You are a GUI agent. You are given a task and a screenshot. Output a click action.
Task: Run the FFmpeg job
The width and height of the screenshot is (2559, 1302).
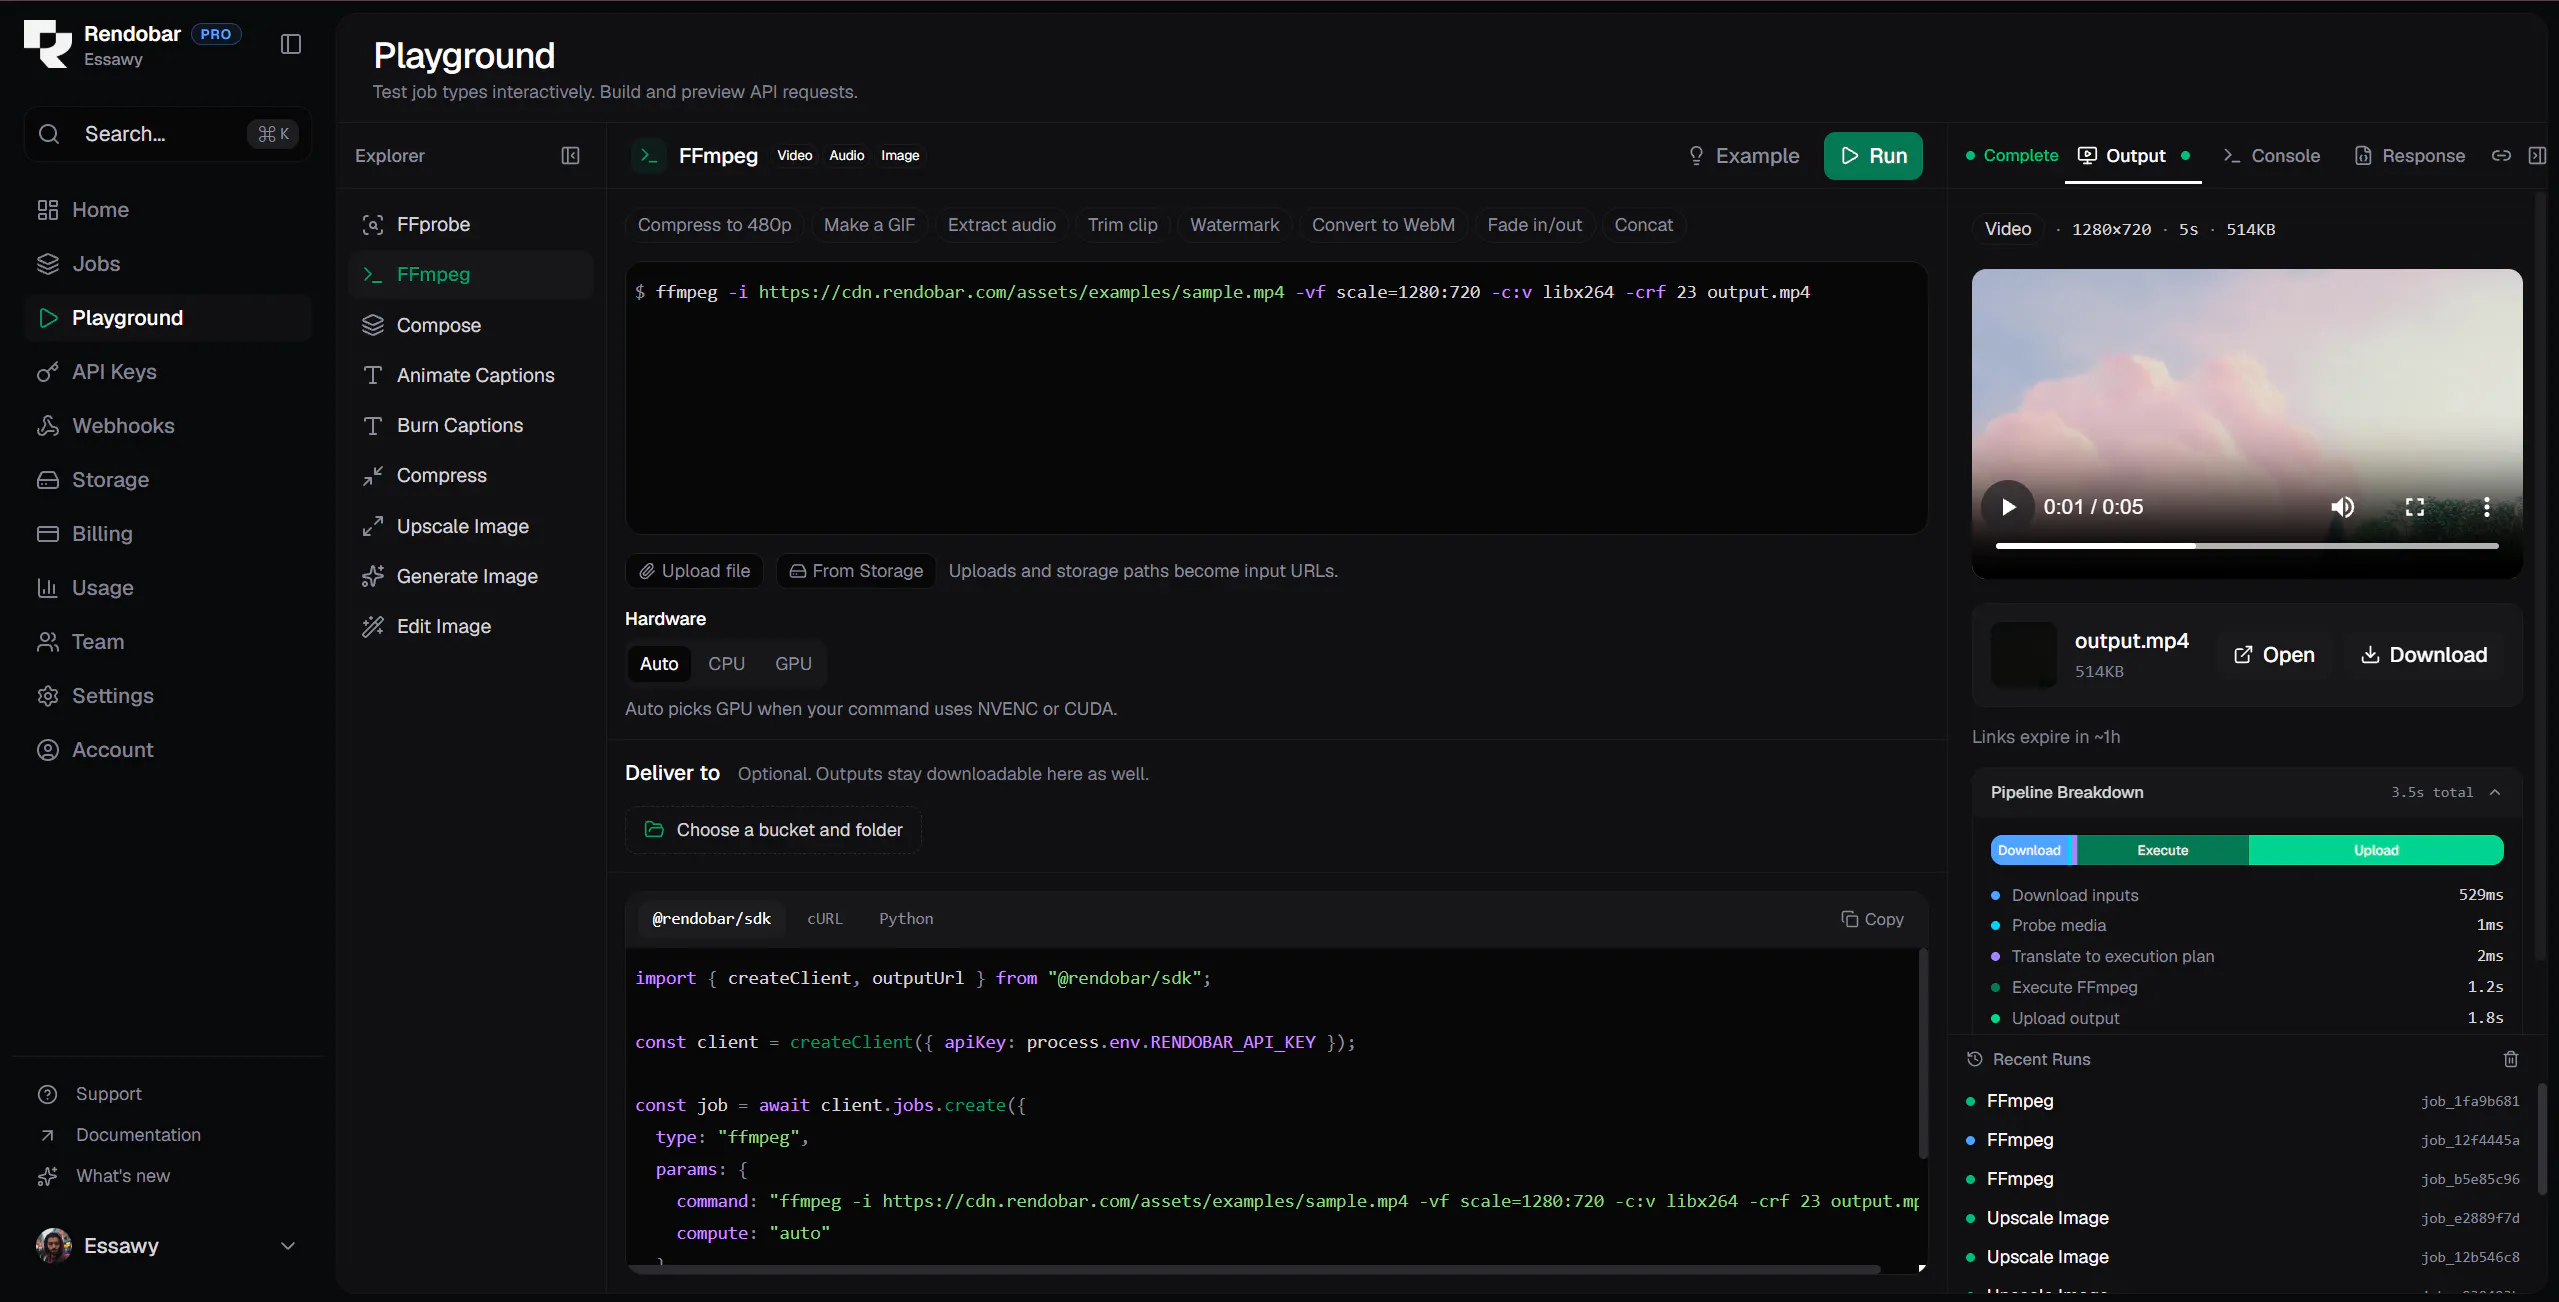pos(1873,156)
